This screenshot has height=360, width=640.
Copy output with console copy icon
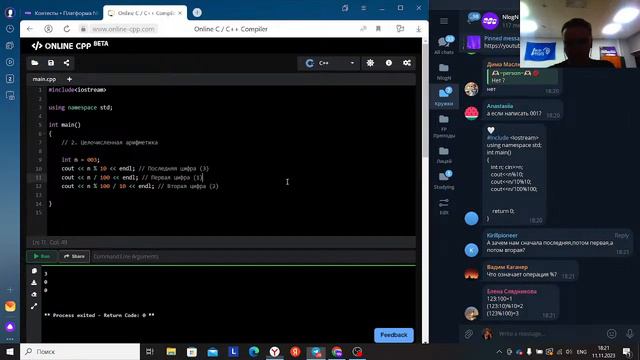pyautogui.click(x=34, y=271)
